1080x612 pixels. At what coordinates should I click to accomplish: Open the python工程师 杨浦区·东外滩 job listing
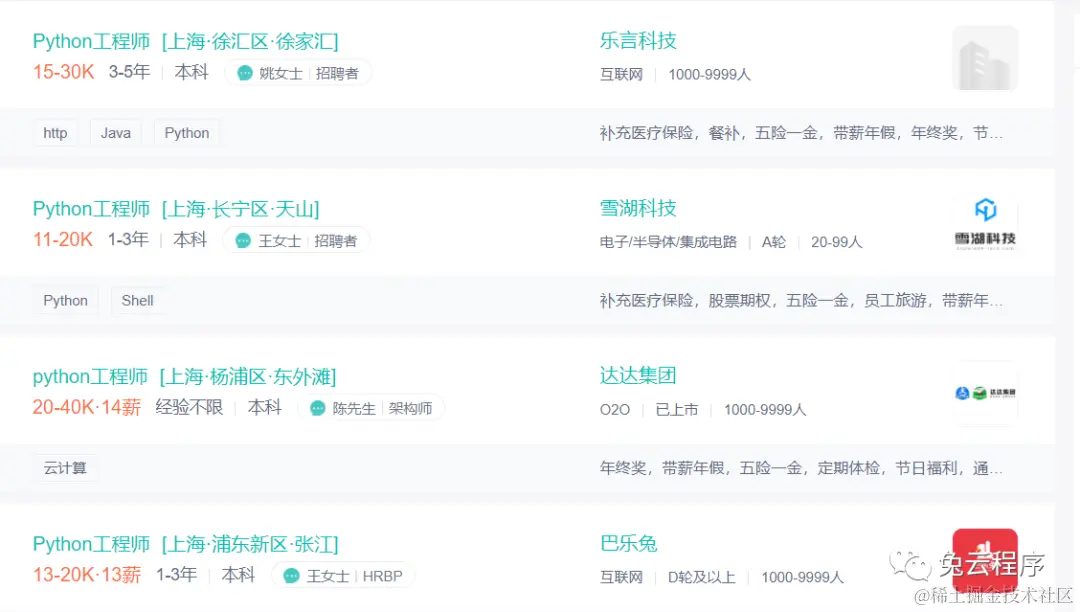[184, 377]
